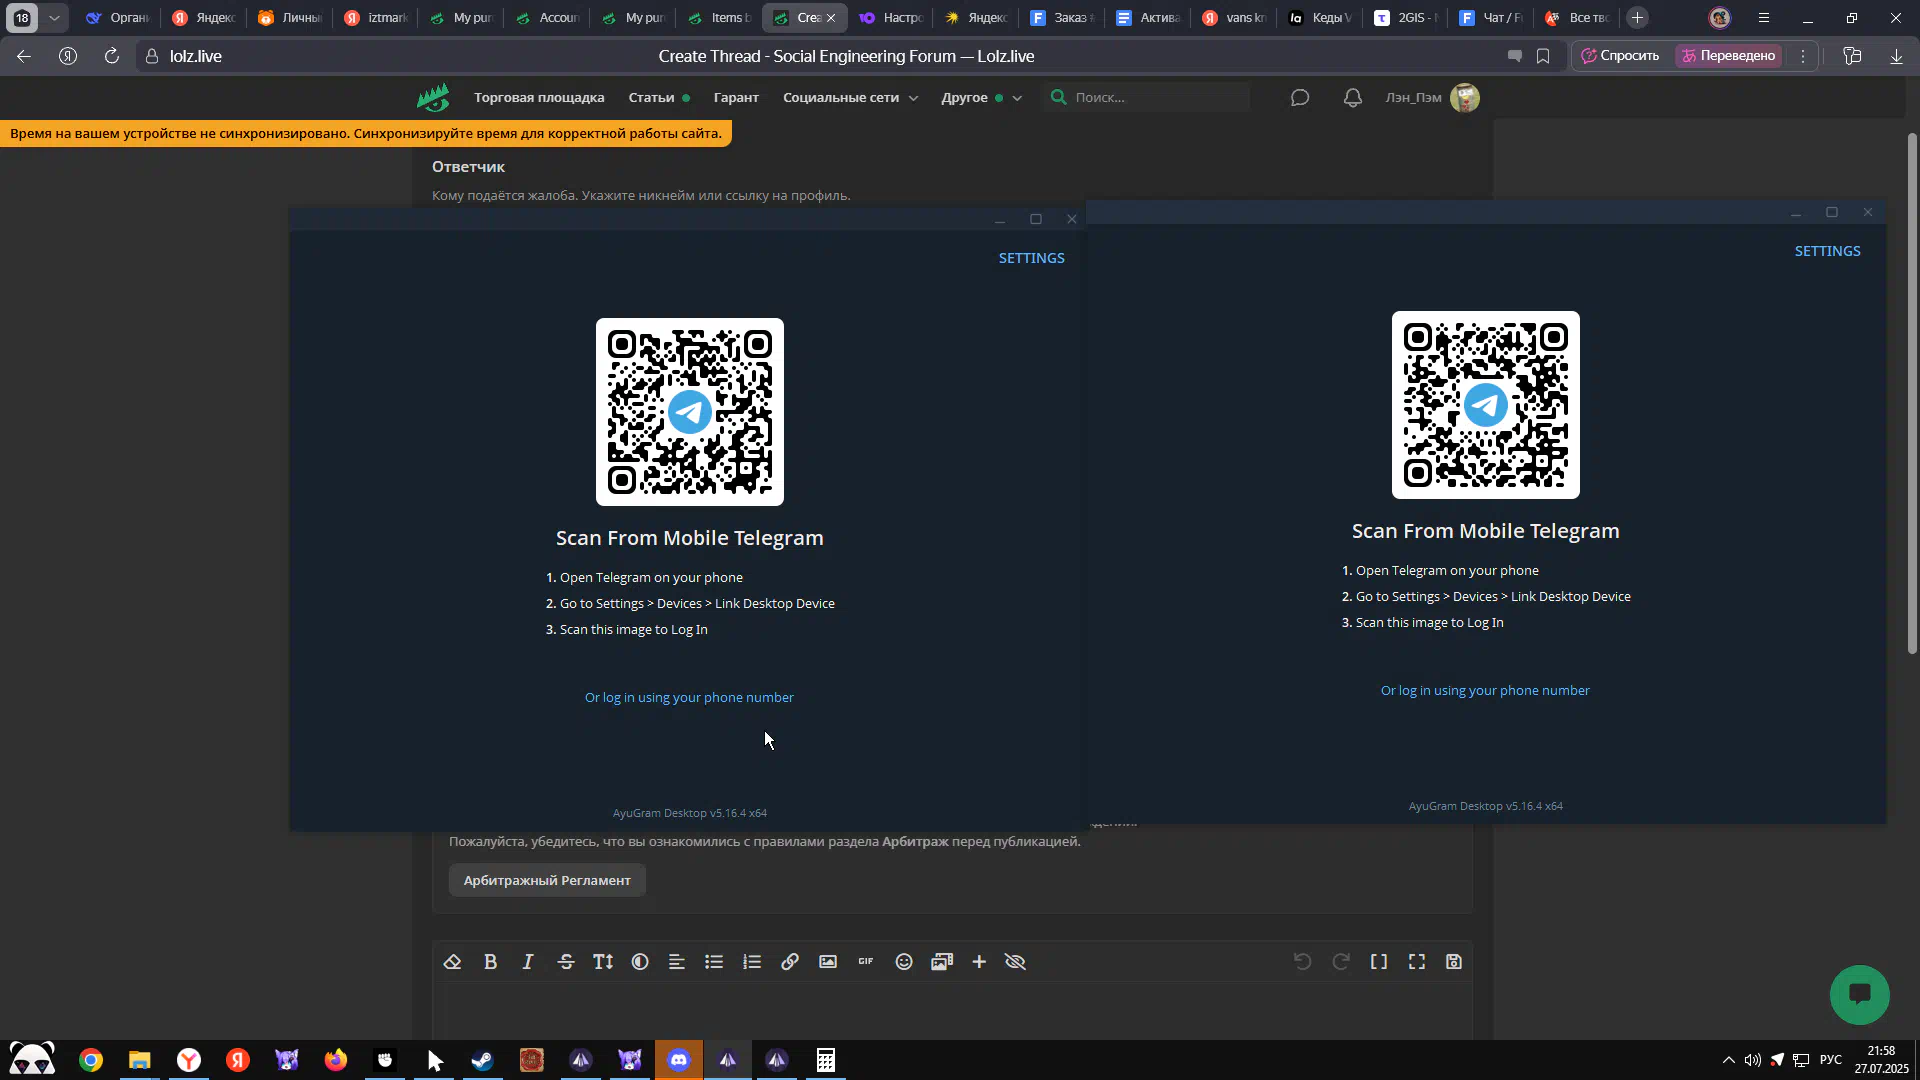Open the plus insert-more menu in the editor

979,962
